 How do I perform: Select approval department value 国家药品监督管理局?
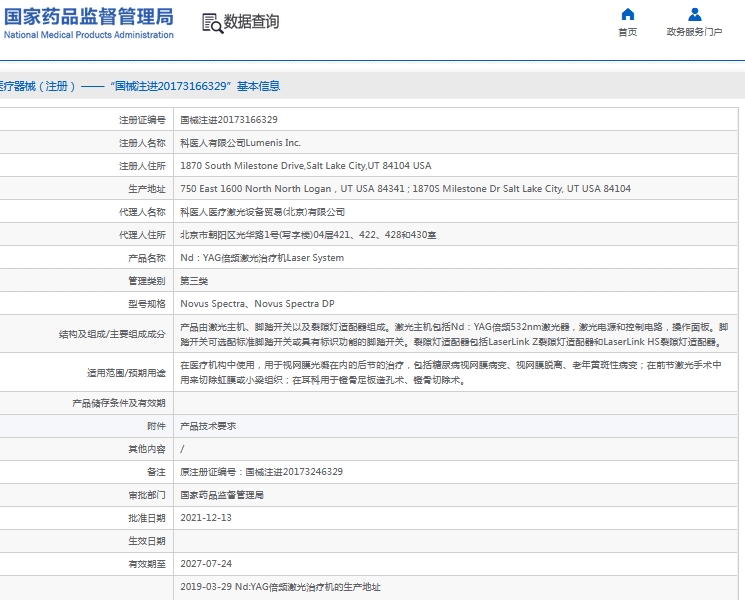[222, 495]
